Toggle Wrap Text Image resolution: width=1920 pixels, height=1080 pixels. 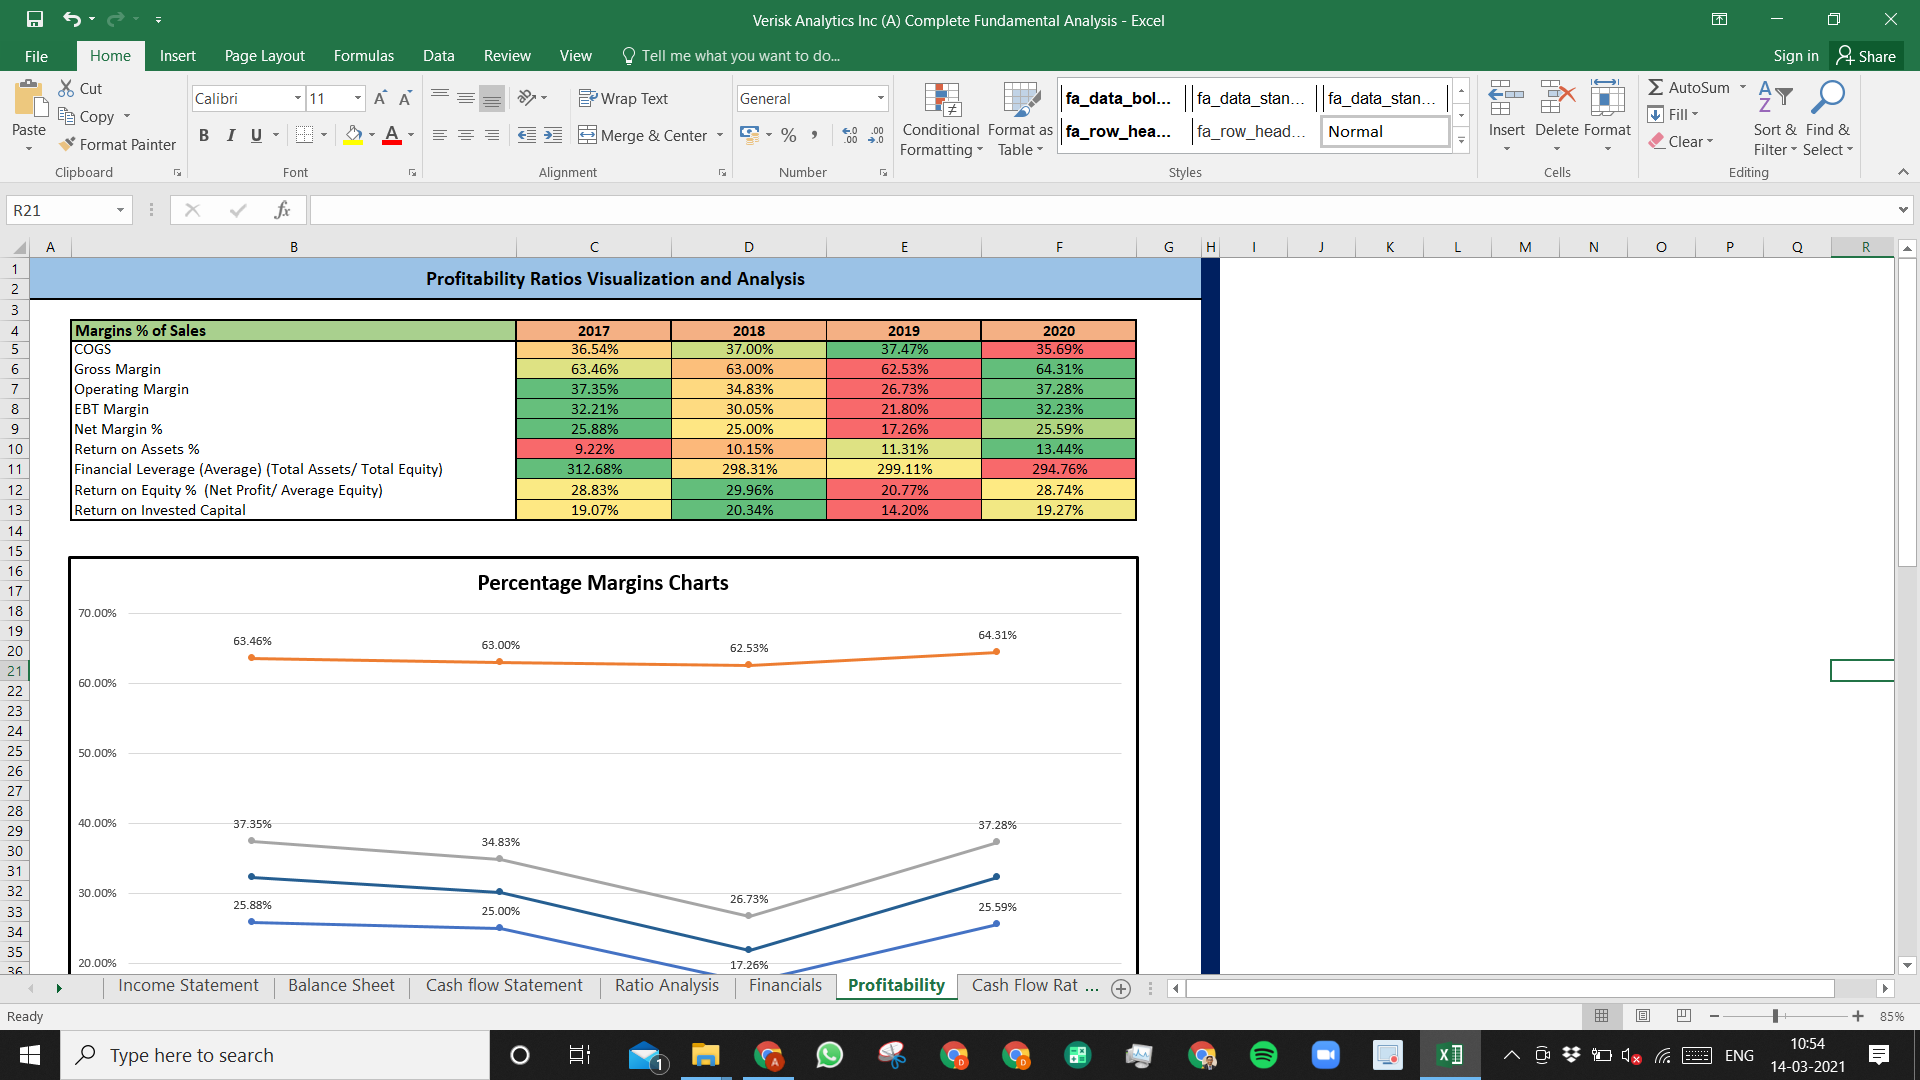pyautogui.click(x=623, y=98)
